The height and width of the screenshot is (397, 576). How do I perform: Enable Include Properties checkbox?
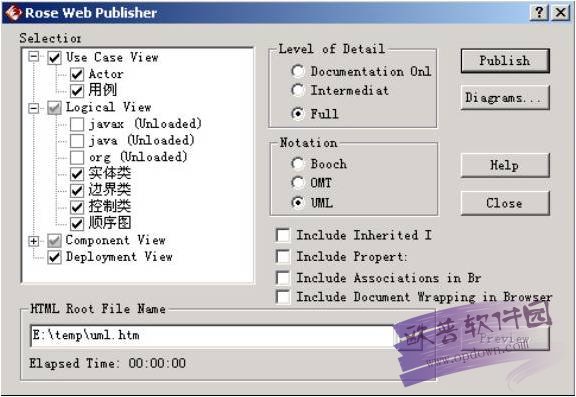click(283, 256)
